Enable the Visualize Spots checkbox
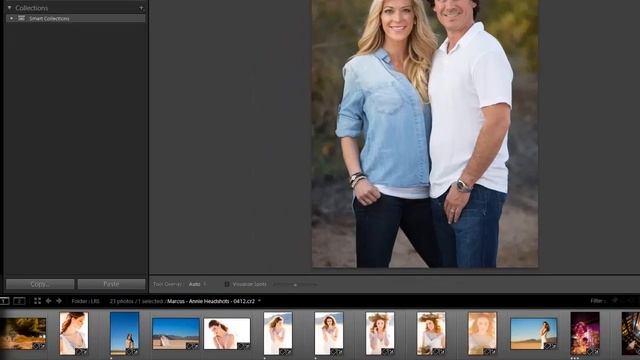640x360 pixels. pos(227,284)
